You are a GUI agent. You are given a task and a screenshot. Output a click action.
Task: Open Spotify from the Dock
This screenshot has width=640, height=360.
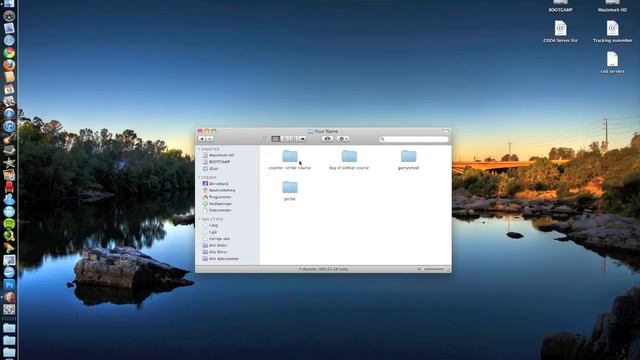click(9, 223)
